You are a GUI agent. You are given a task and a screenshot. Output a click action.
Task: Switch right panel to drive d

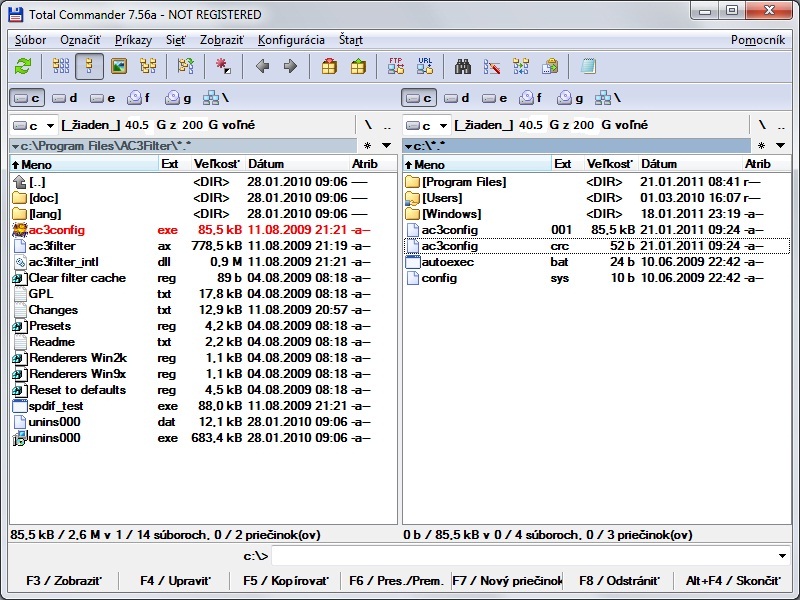coord(457,98)
